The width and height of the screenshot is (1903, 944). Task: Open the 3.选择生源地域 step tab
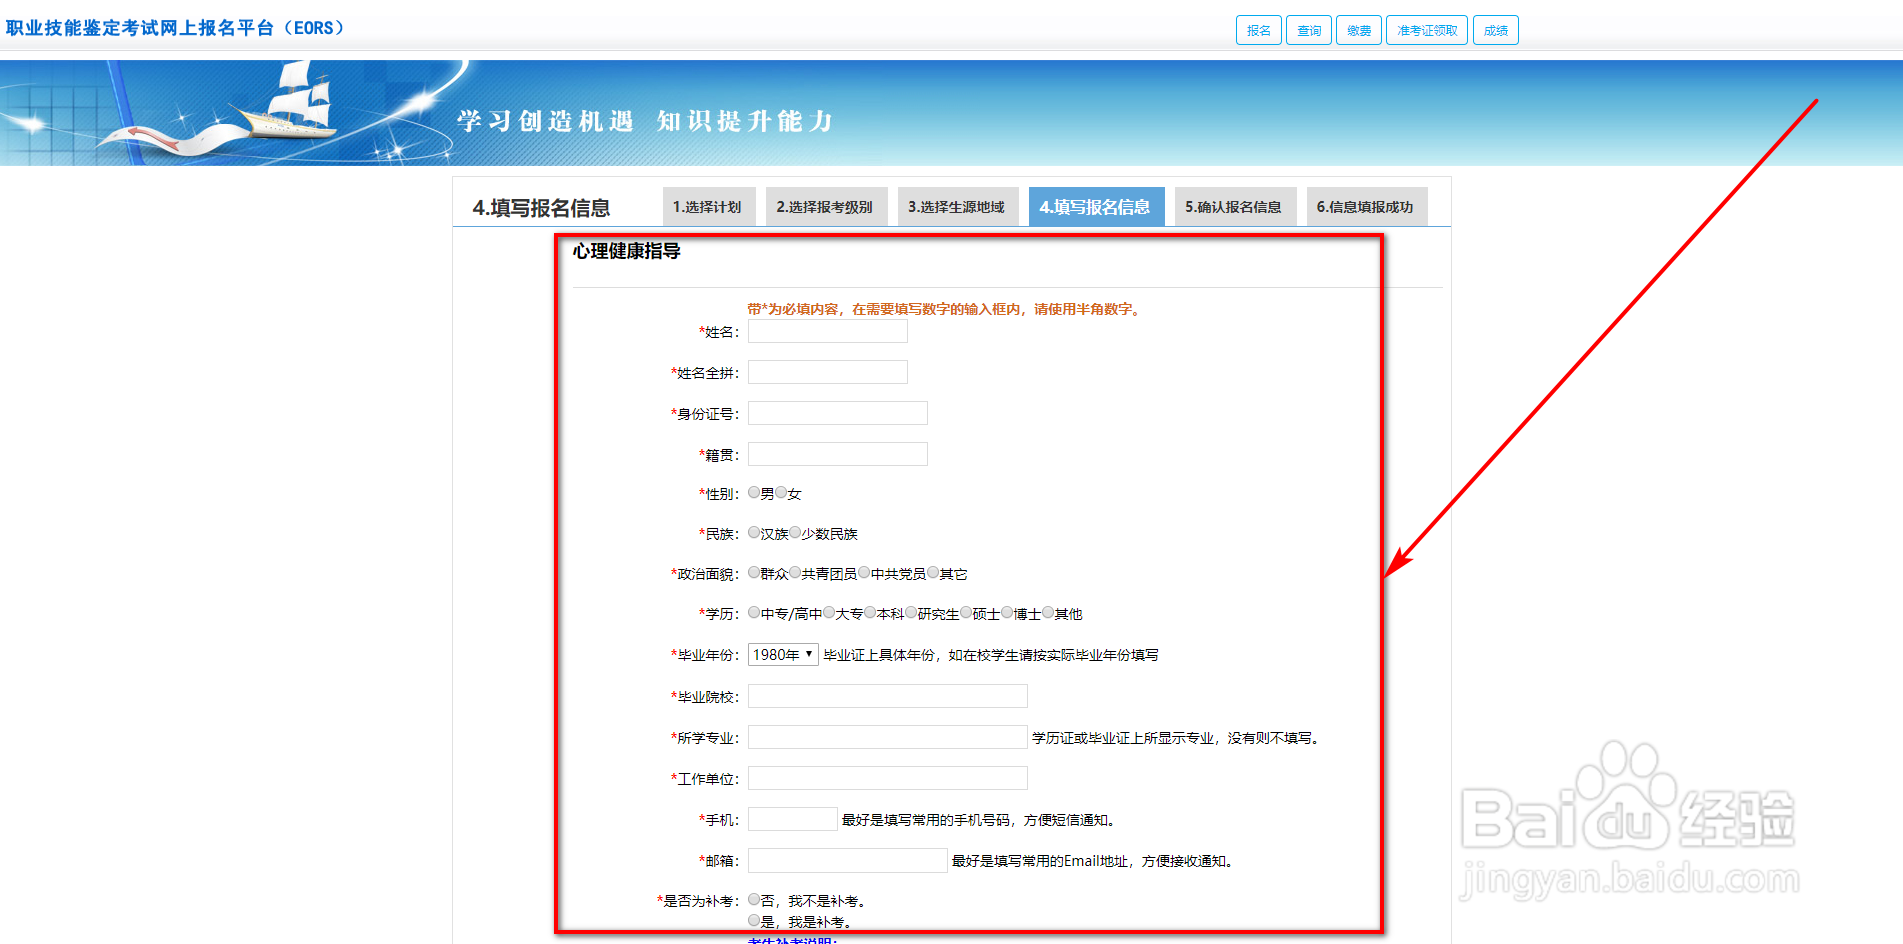(957, 206)
